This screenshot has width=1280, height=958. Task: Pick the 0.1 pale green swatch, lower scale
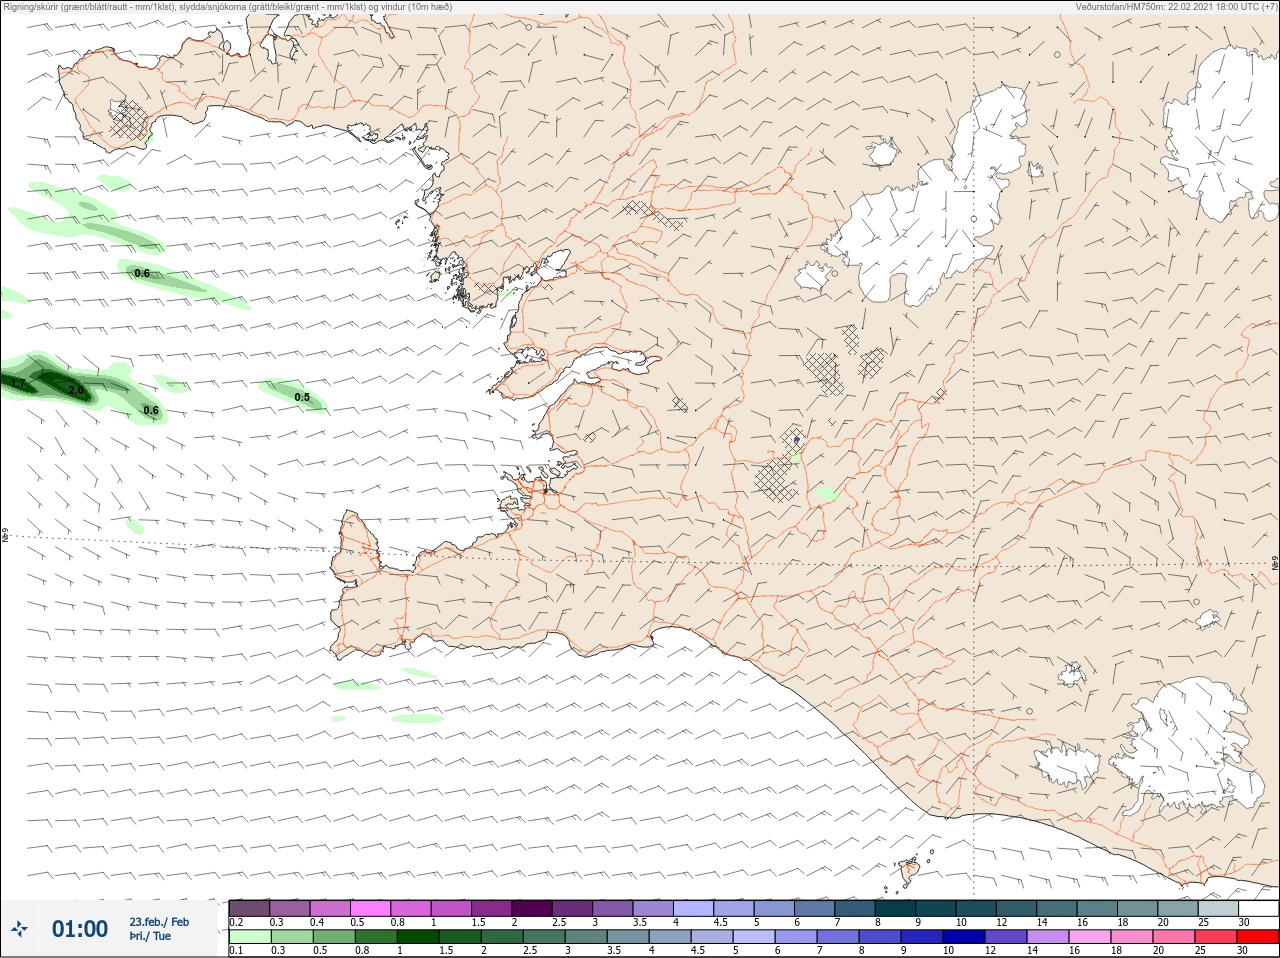(249, 937)
